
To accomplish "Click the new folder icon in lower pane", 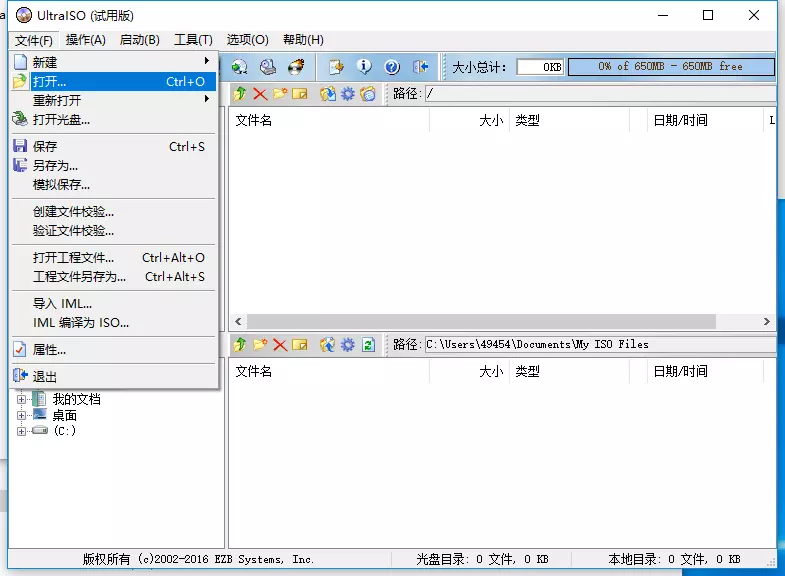I will [x=260, y=344].
